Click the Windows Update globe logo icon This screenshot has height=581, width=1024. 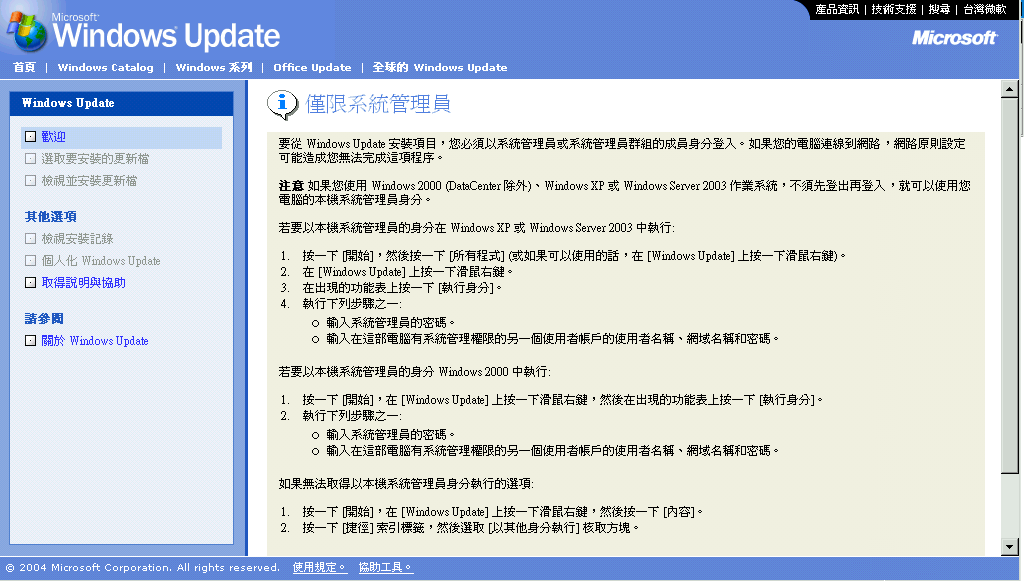click(x=27, y=31)
